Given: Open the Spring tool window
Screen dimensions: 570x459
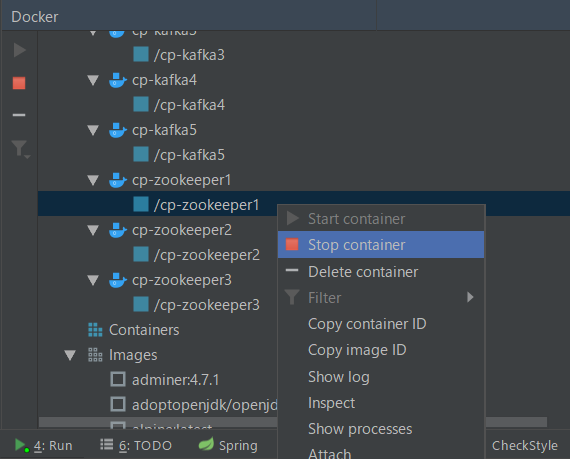Looking at the screenshot, I should tap(228, 445).
